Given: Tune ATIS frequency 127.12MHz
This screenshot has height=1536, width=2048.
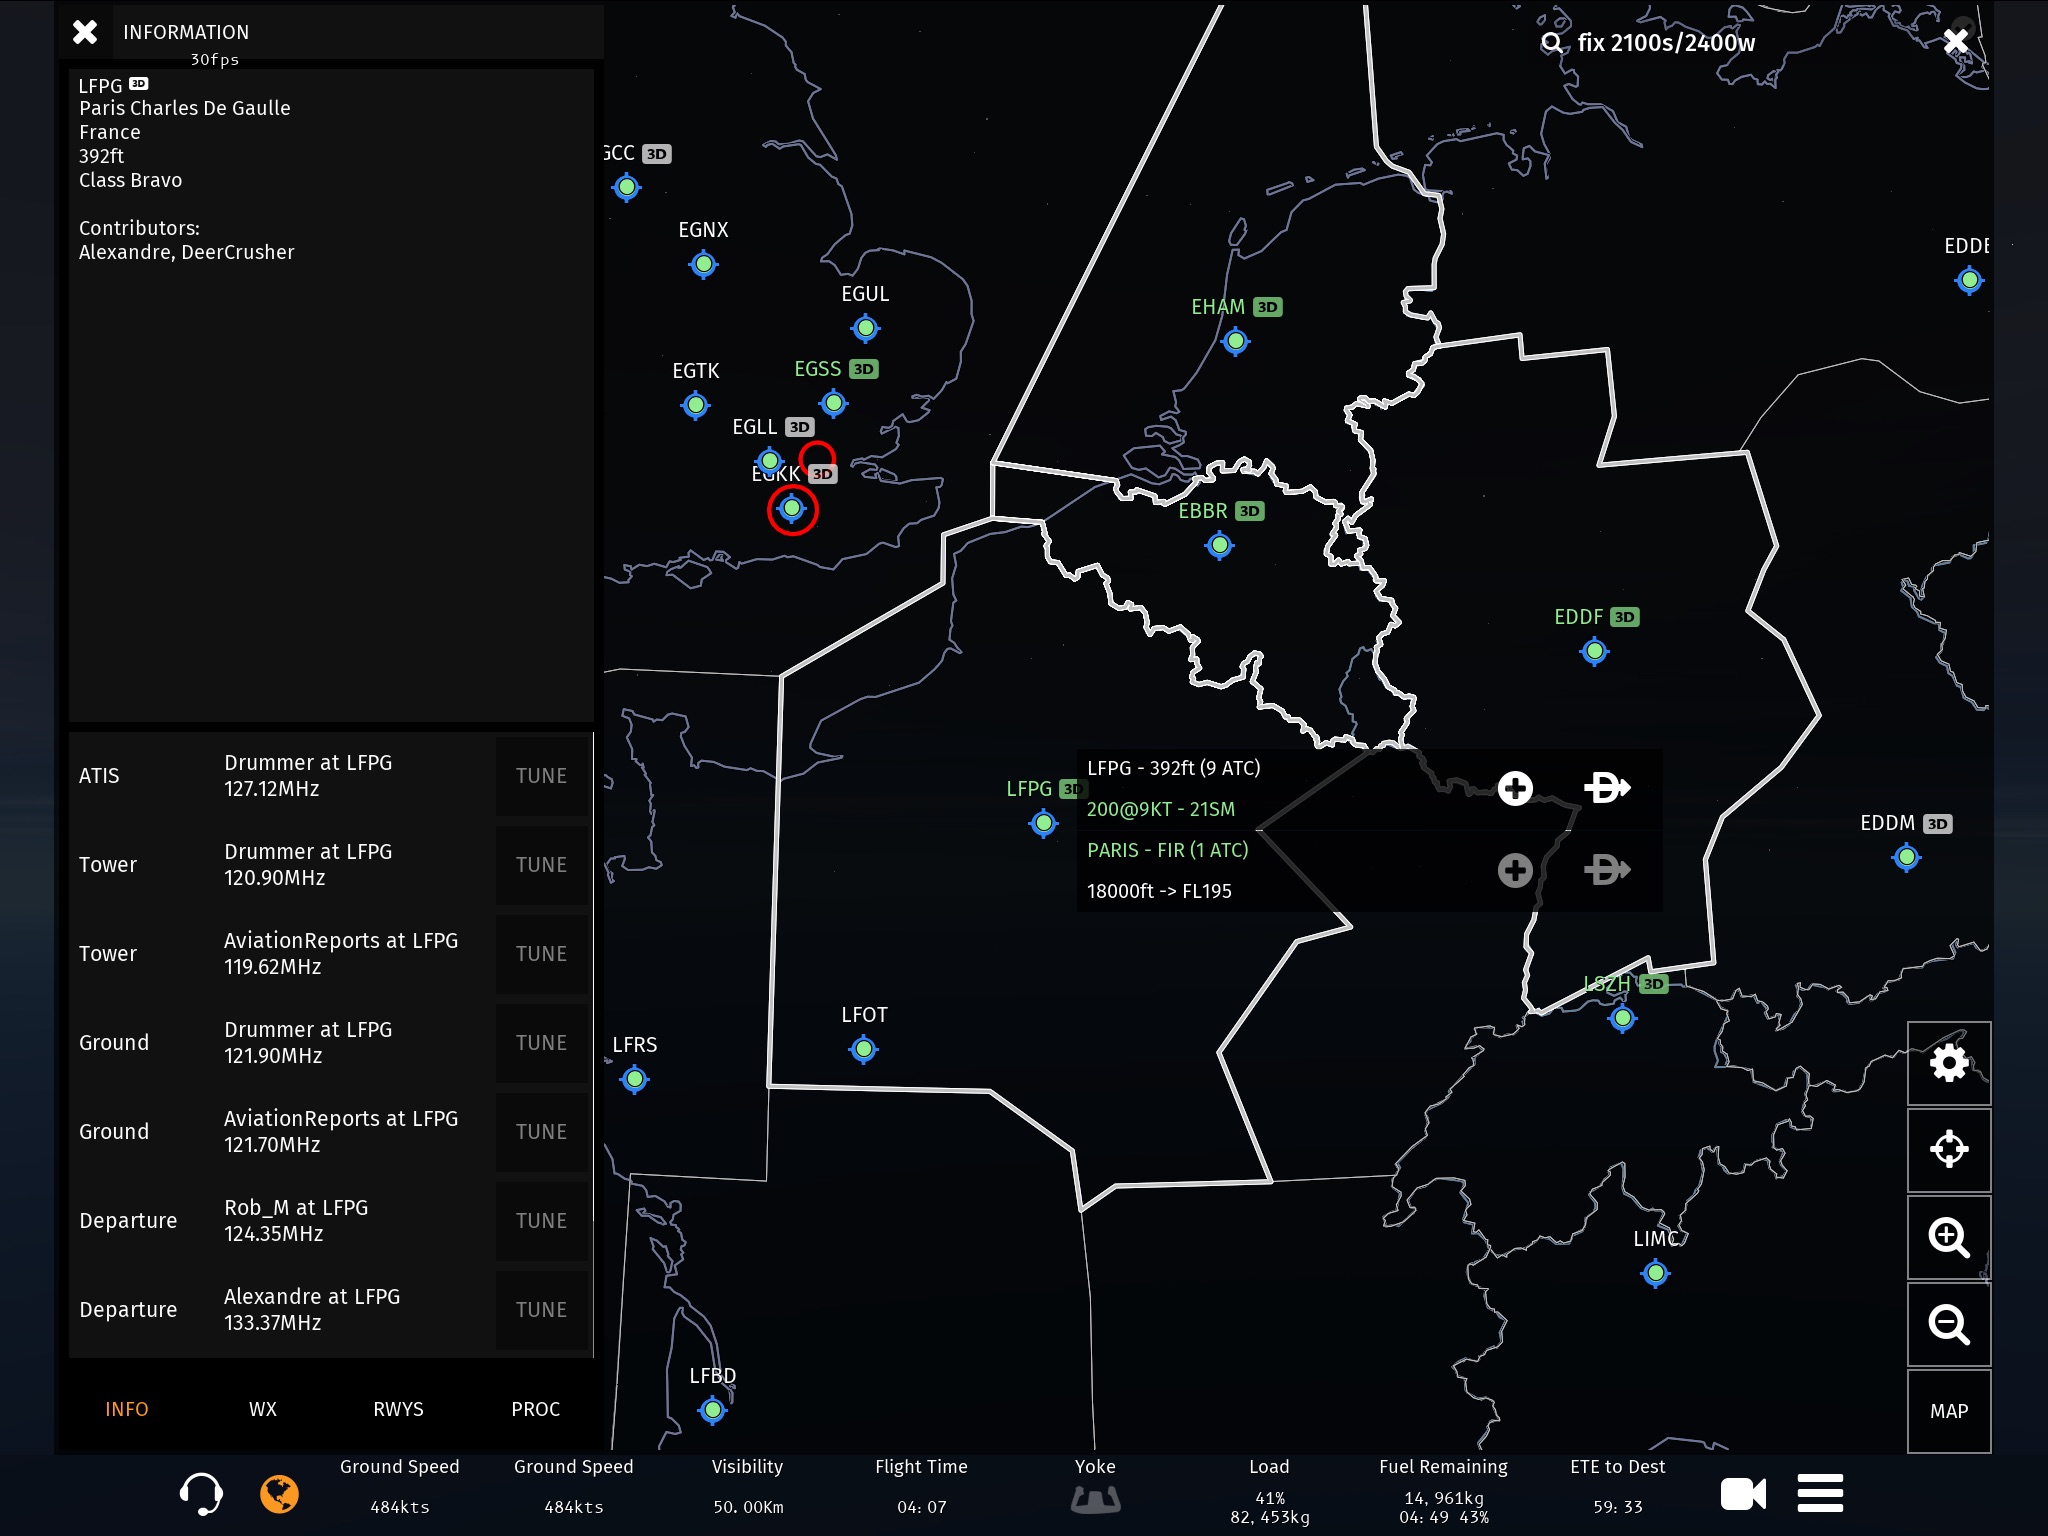Looking at the screenshot, I should [541, 776].
